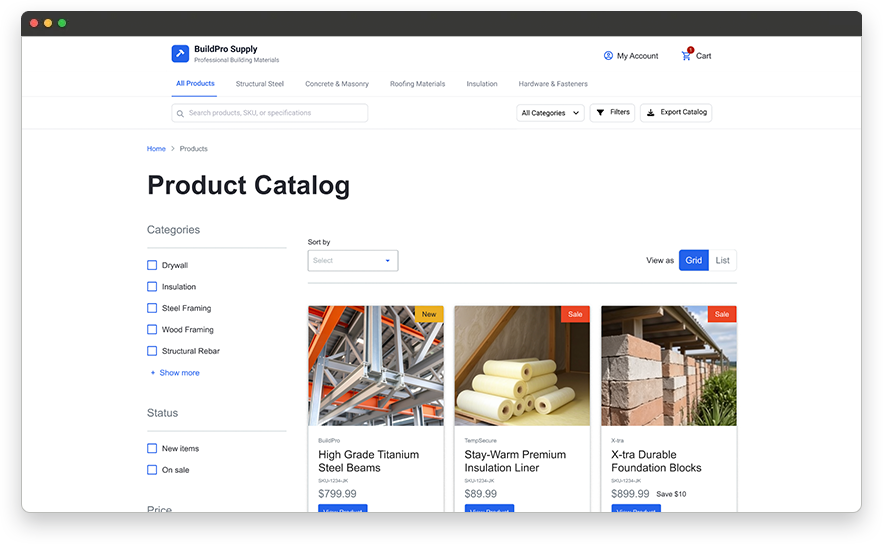The height and width of the screenshot is (544, 883).
Task: Click the search magnifier icon
Action: (x=180, y=113)
